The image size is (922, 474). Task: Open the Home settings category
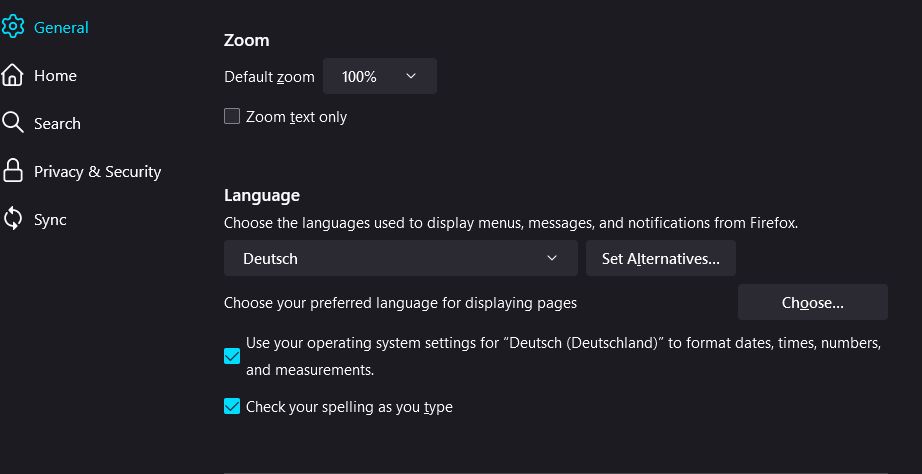coord(55,75)
